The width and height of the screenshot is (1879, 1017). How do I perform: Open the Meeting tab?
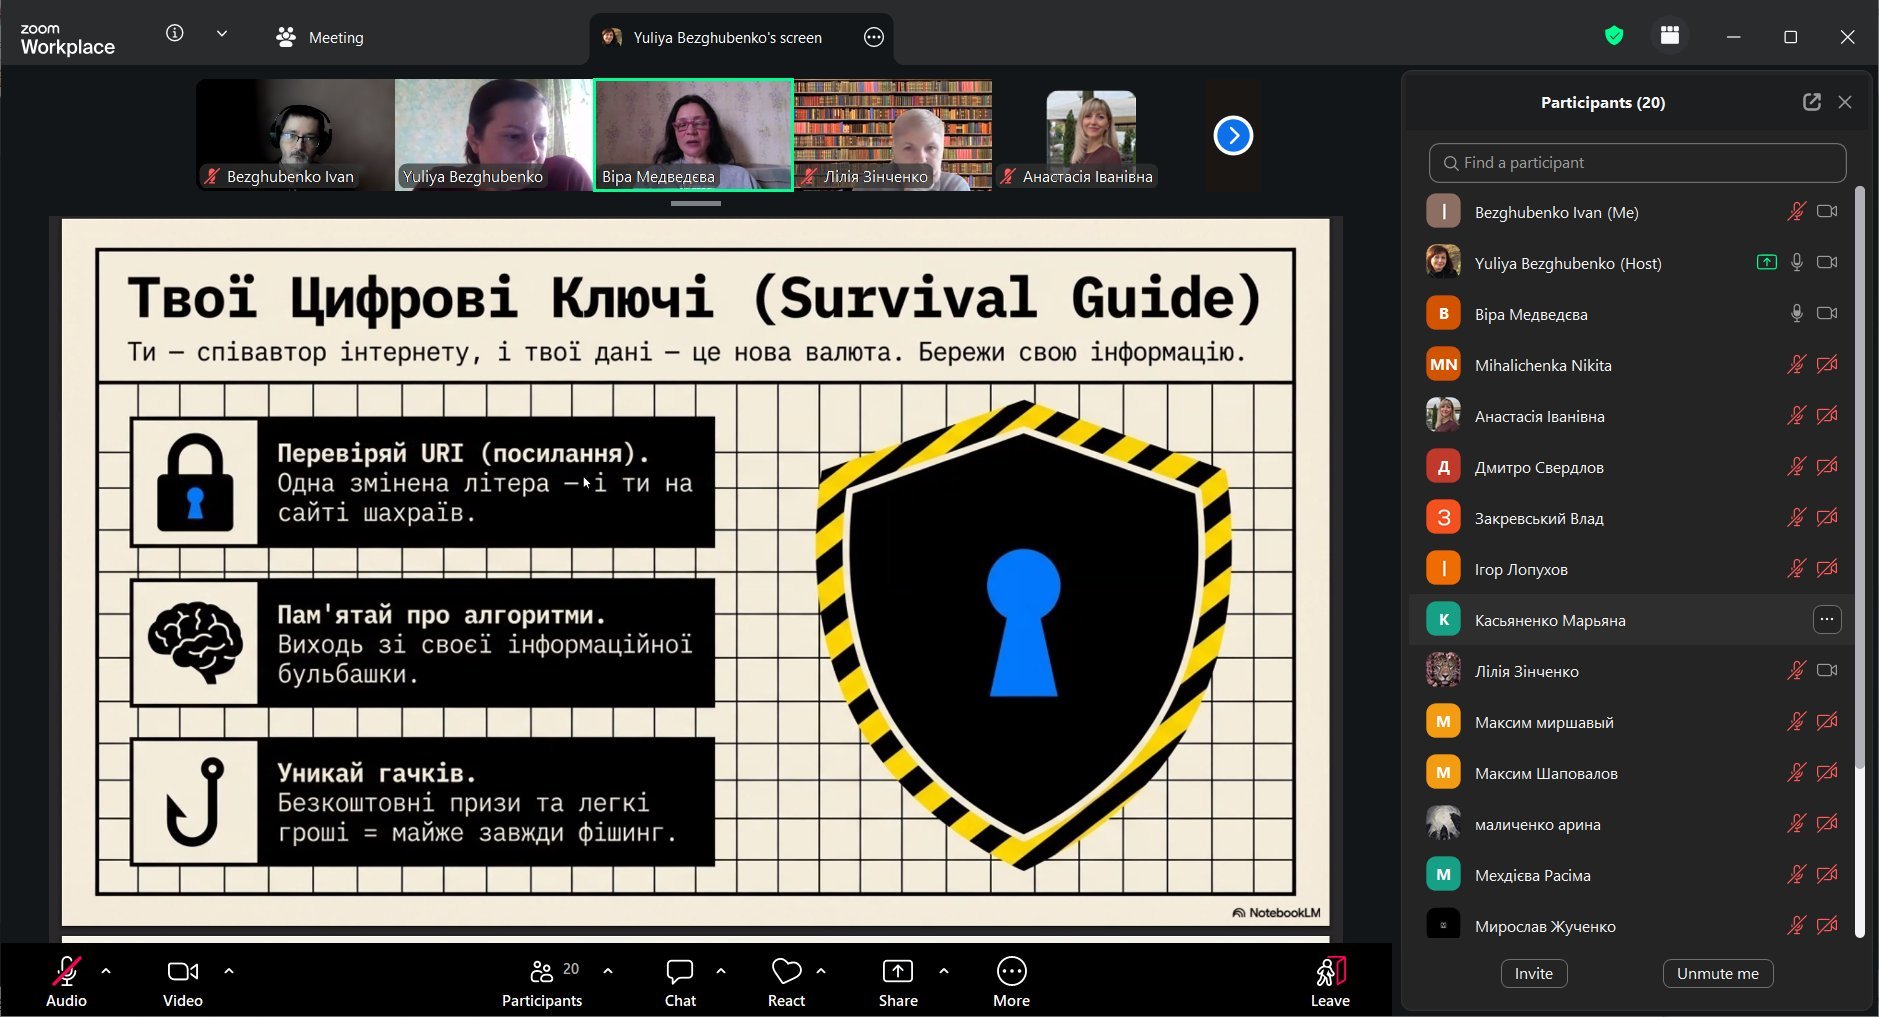pos(320,38)
